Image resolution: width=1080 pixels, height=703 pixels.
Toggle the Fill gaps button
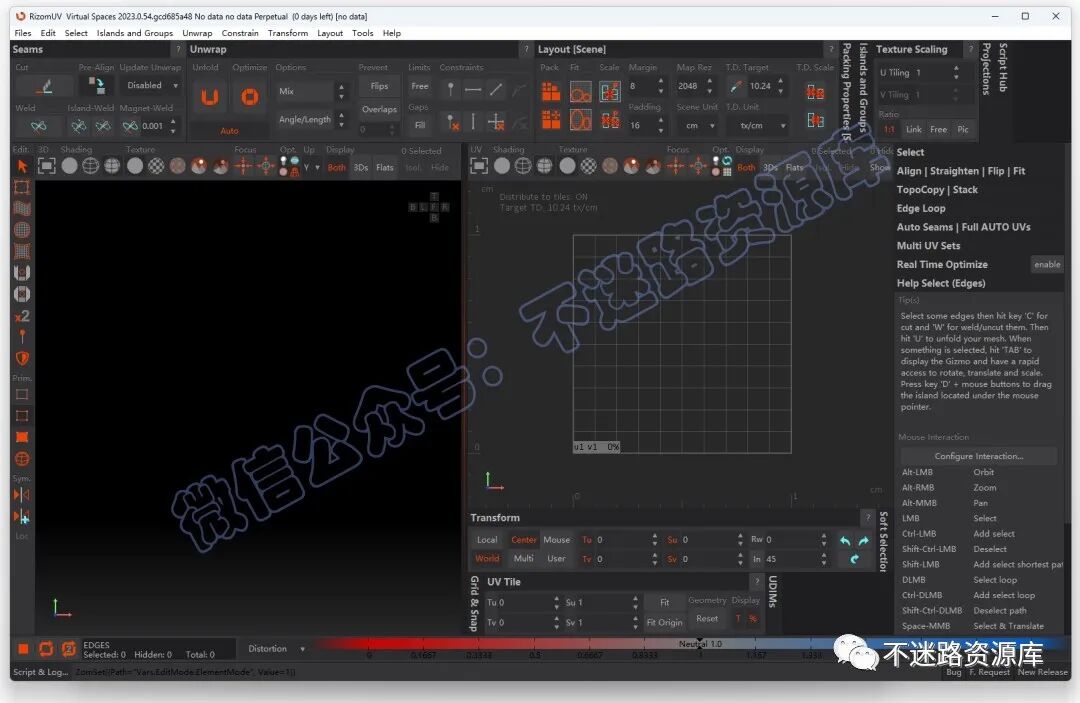tap(419, 125)
